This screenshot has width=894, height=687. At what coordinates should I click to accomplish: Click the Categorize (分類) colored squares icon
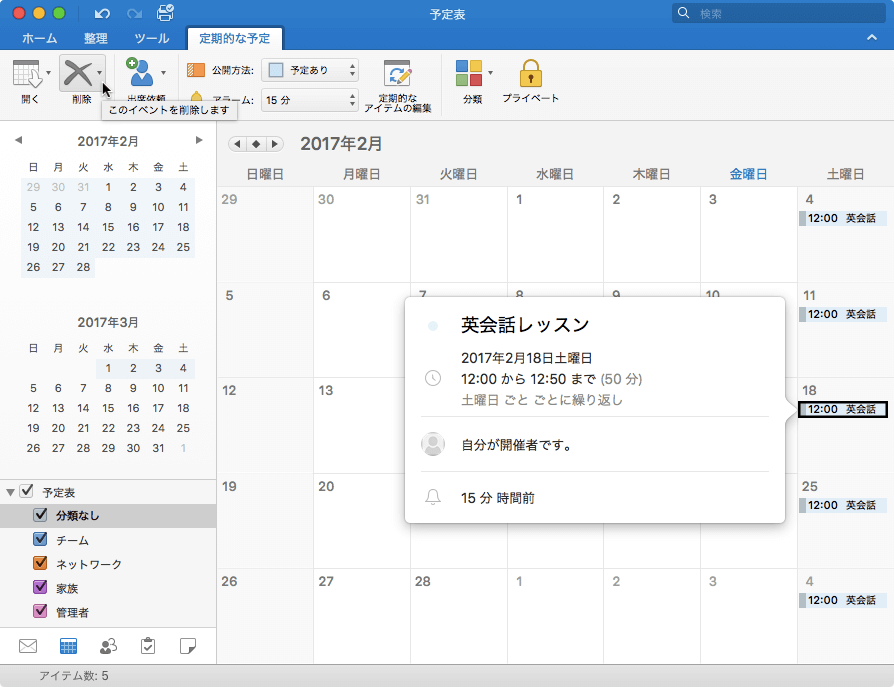click(x=469, y=73)
